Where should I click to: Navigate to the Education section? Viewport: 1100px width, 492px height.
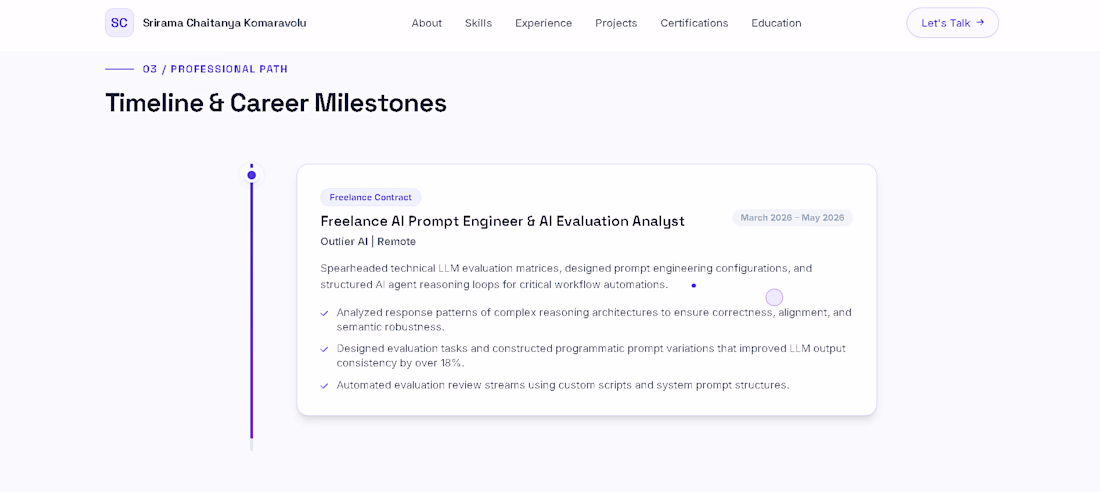[777, 23]
